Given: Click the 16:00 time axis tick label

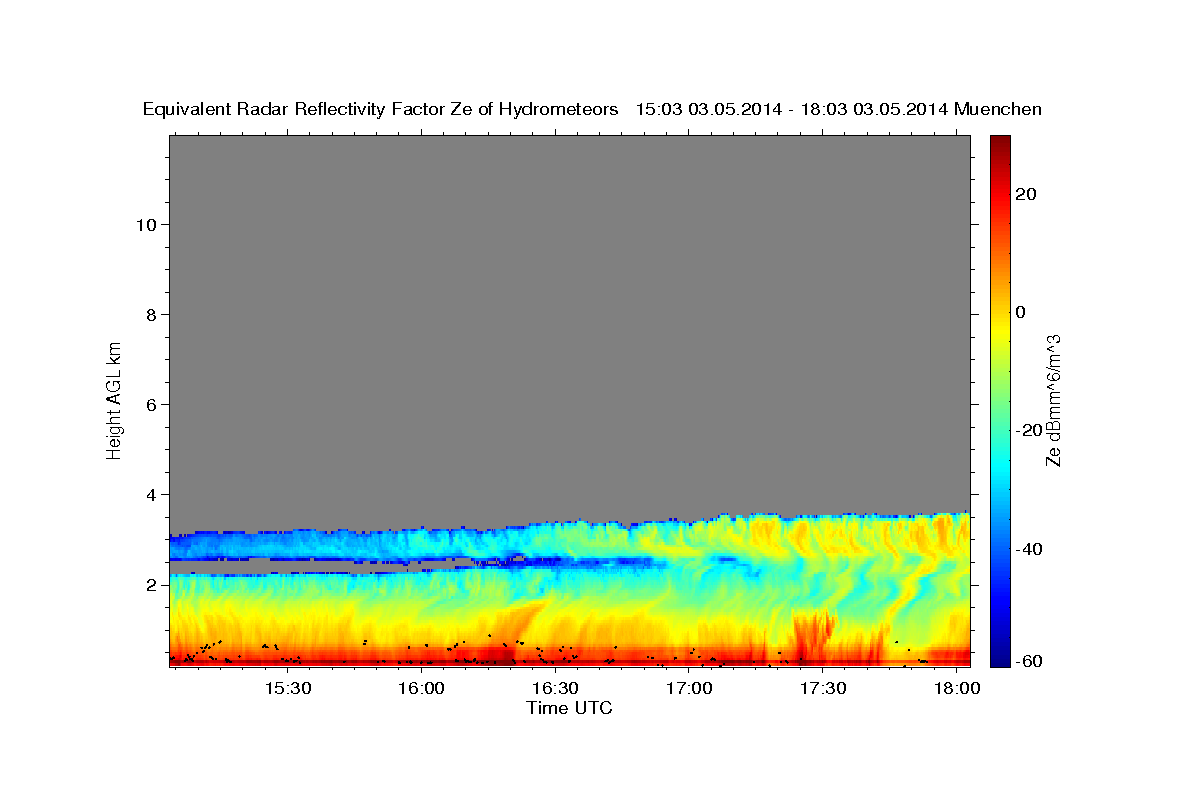Looking at the screenshot, I should pos(422,689).
